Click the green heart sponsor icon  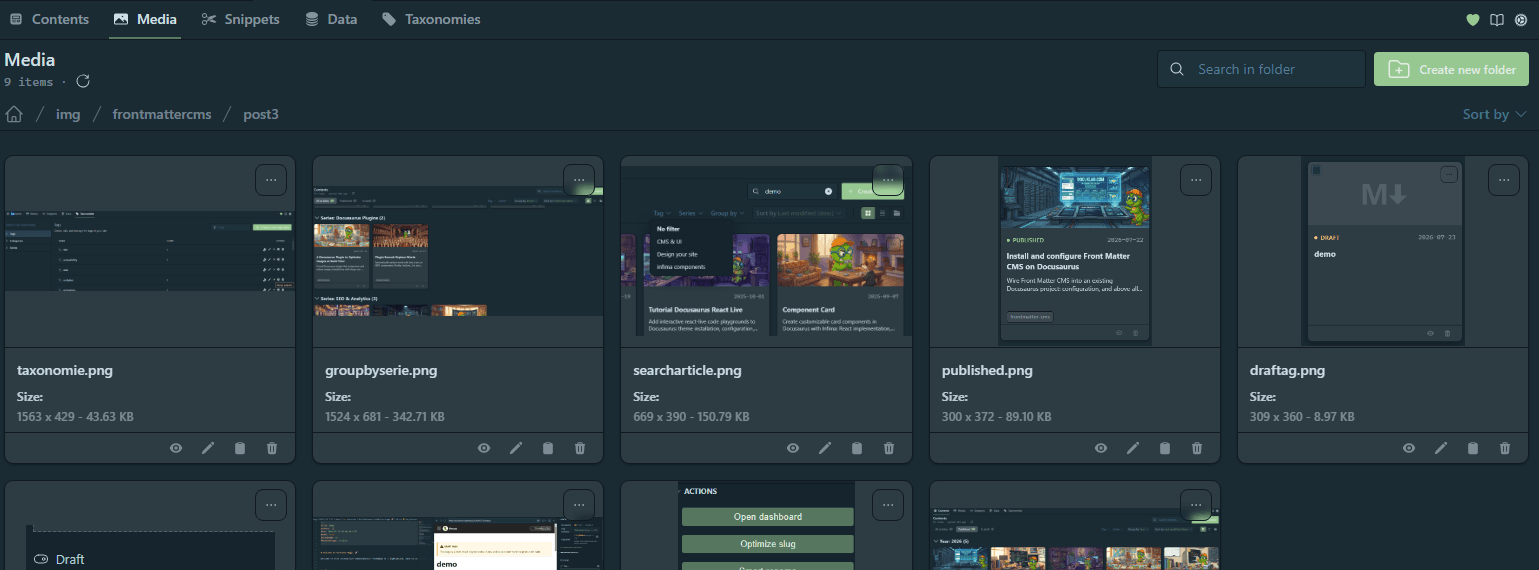click(1472, 20)
